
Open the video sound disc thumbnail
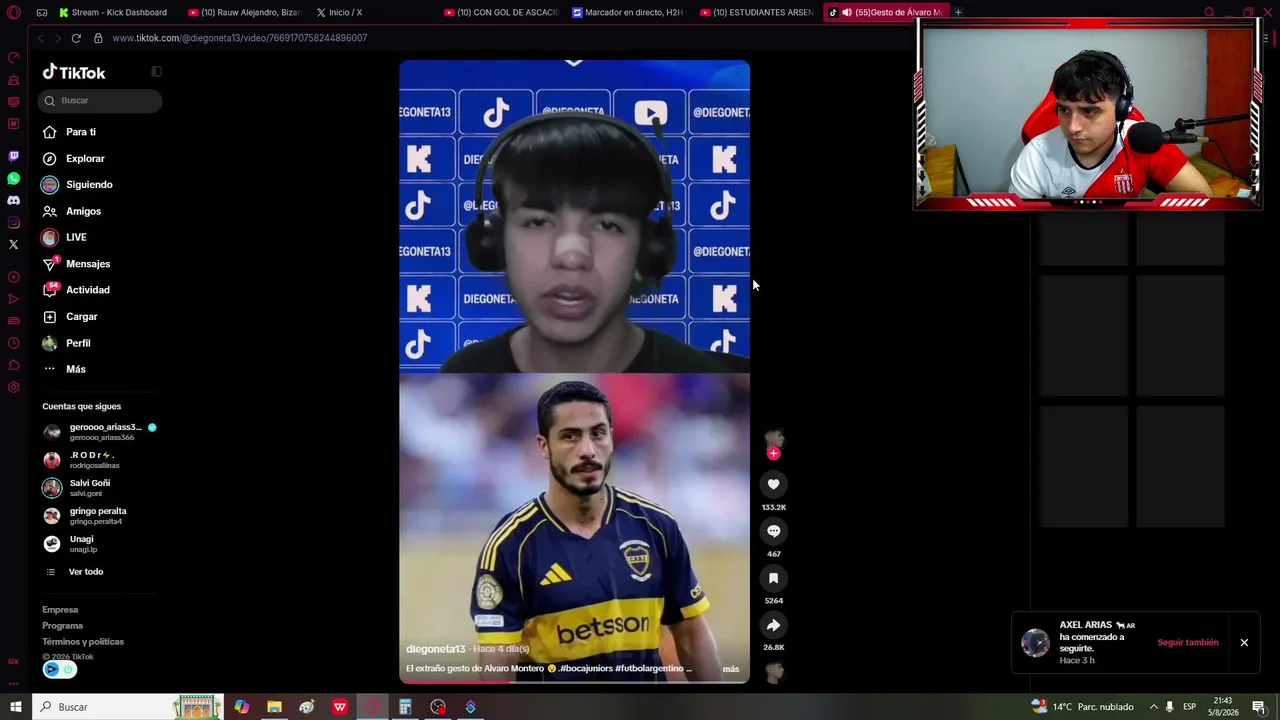(774, 673)
